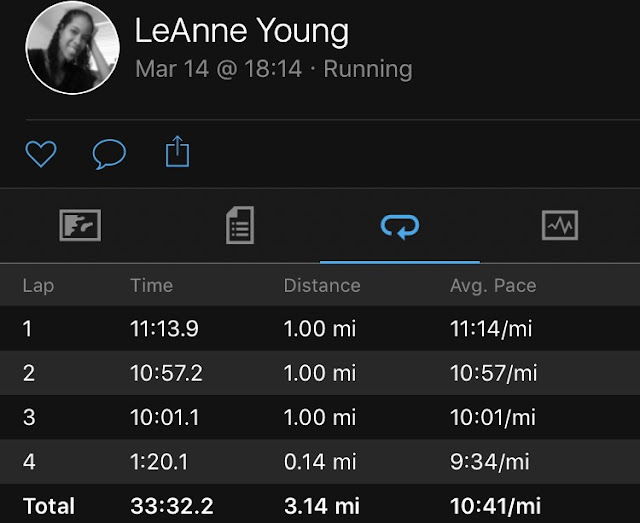Tap the Distance column header
Screen dimensions: 640x523
pyautogui.click(x=323, y=286)
